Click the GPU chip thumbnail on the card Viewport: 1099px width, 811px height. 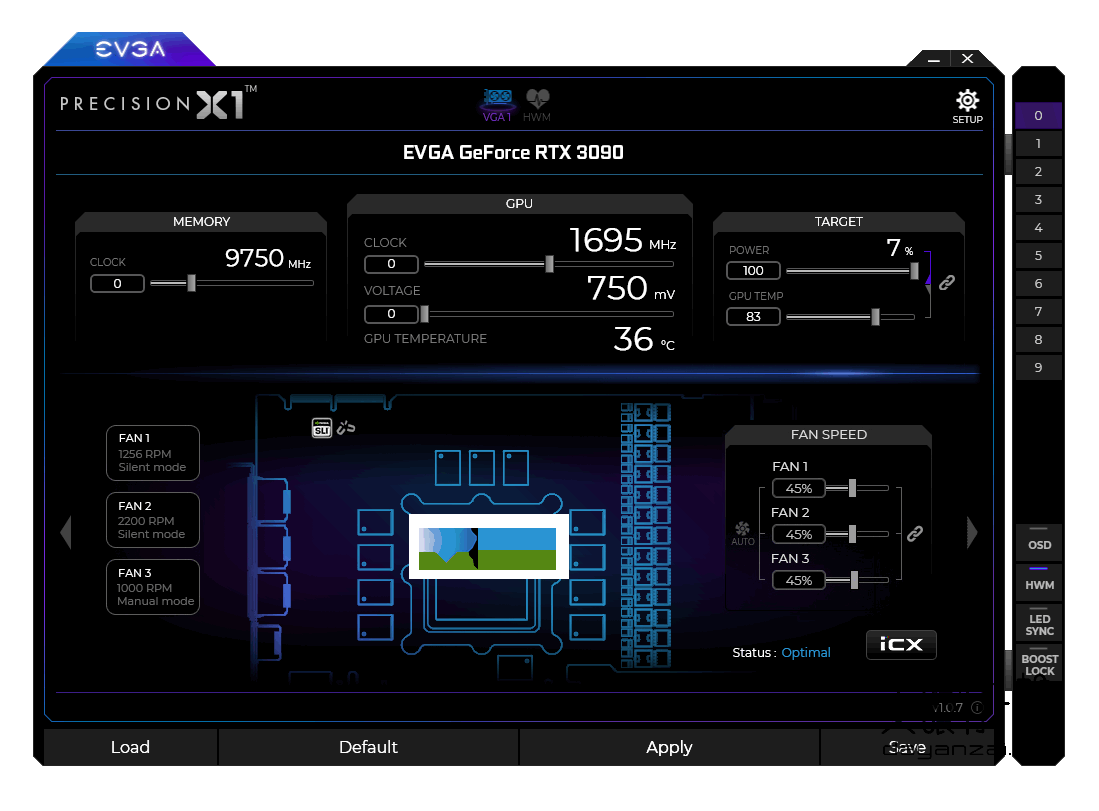coord(489,547)
